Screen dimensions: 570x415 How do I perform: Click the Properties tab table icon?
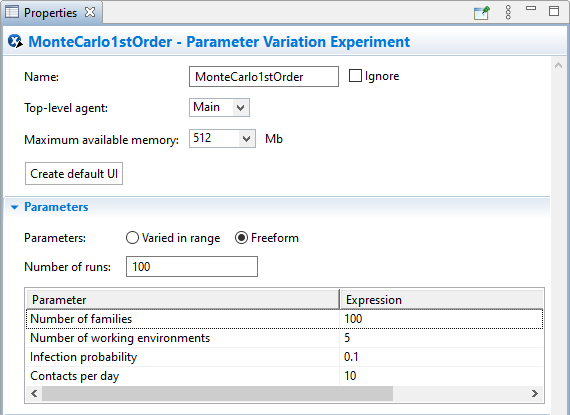12,12
